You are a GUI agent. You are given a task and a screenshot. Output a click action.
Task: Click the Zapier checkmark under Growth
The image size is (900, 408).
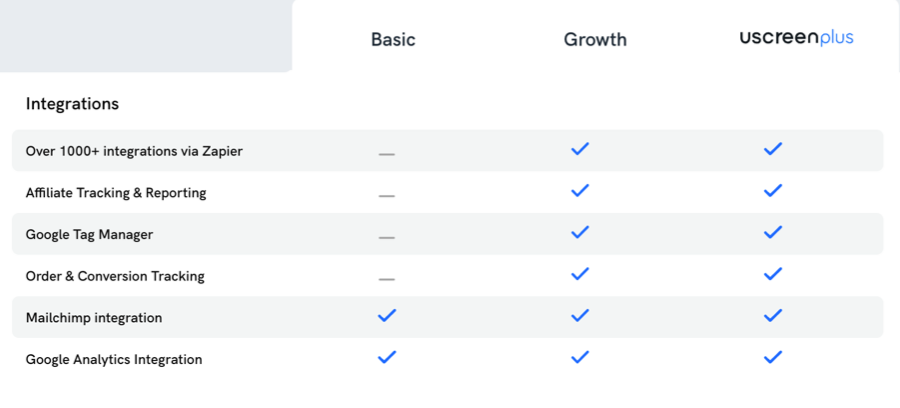580,149
